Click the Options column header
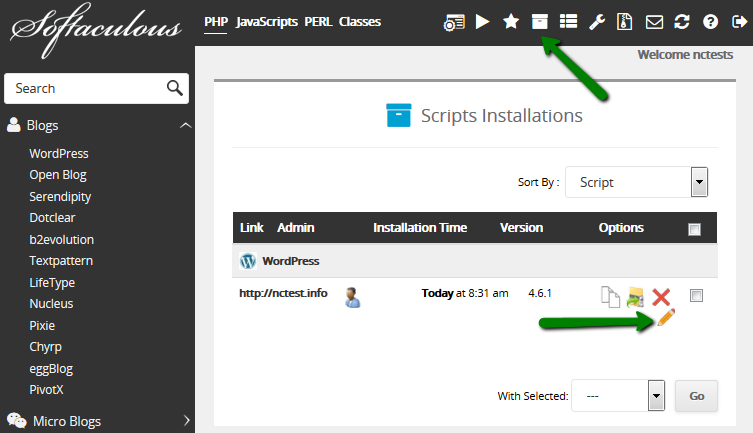 [621, 228]
